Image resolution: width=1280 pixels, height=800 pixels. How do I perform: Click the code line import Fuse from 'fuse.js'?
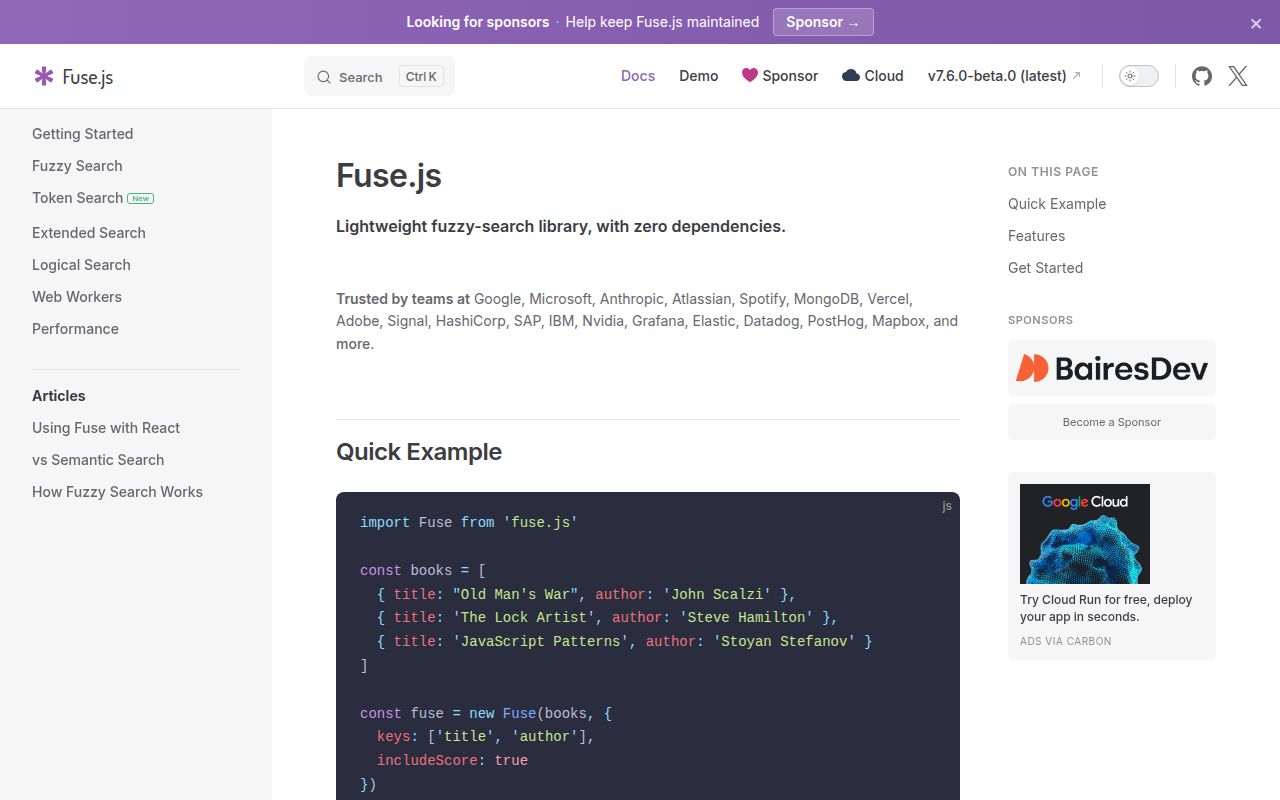tap(469, 522)
